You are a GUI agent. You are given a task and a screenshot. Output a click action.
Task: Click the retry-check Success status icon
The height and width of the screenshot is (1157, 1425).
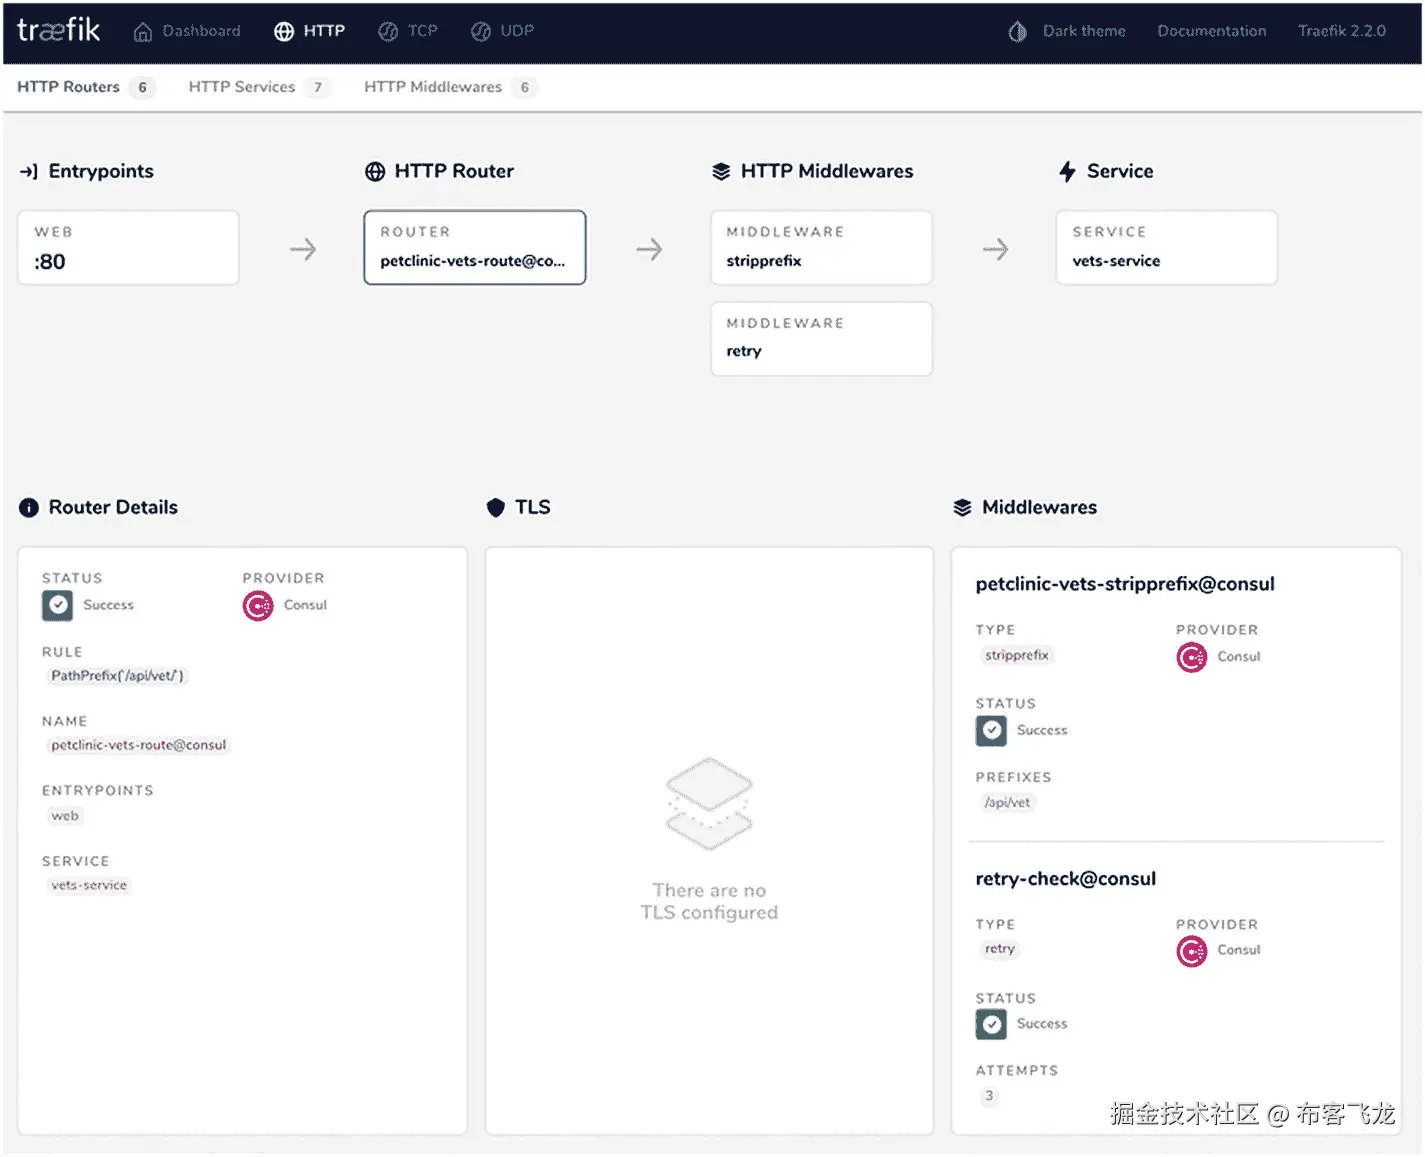coord(992,1025)
